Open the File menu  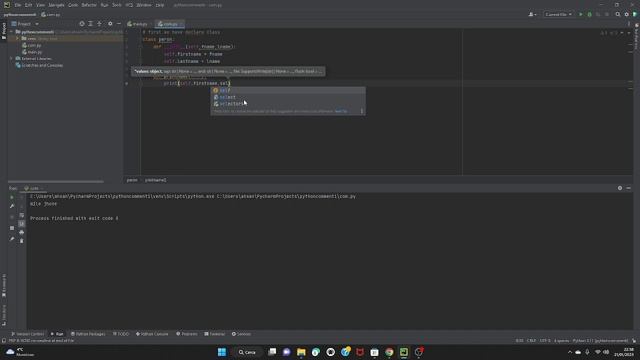pyautogui.click(x=18, y=5)
